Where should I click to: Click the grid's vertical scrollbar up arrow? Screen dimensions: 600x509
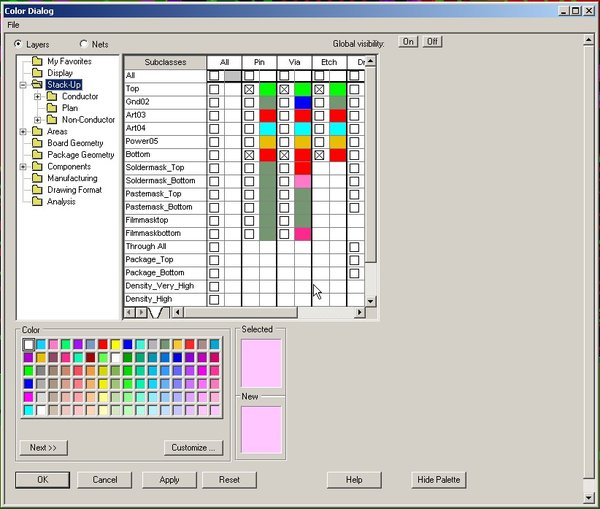370,61
